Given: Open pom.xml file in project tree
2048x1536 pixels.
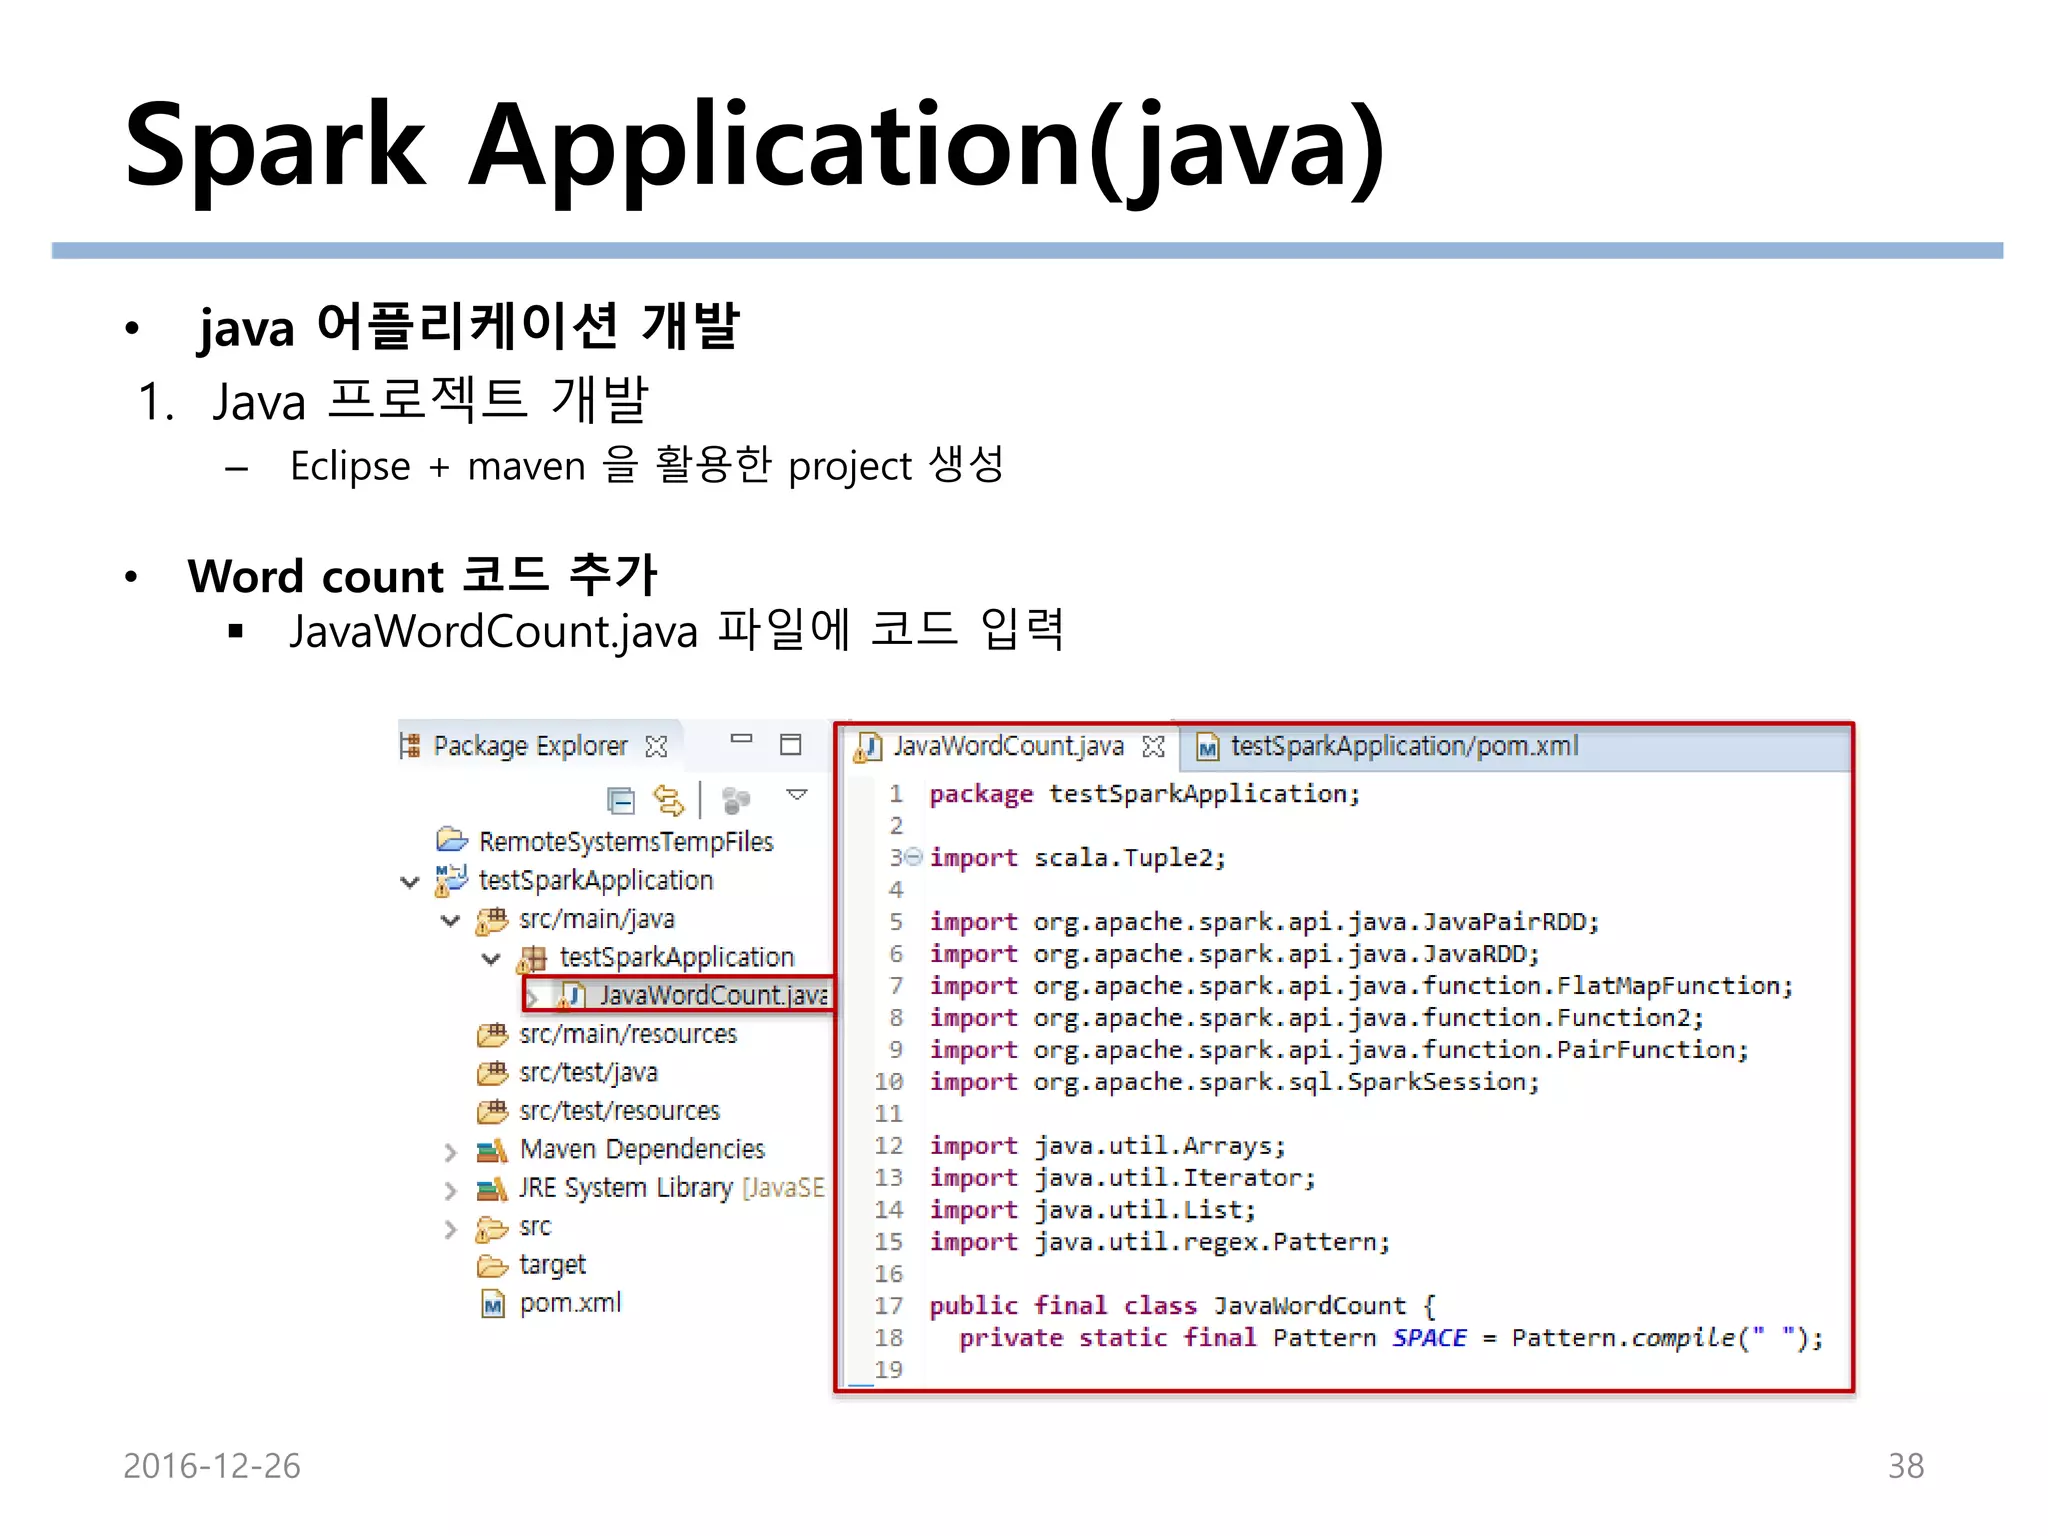Looking at the screenshot, I should [569, 1303].
